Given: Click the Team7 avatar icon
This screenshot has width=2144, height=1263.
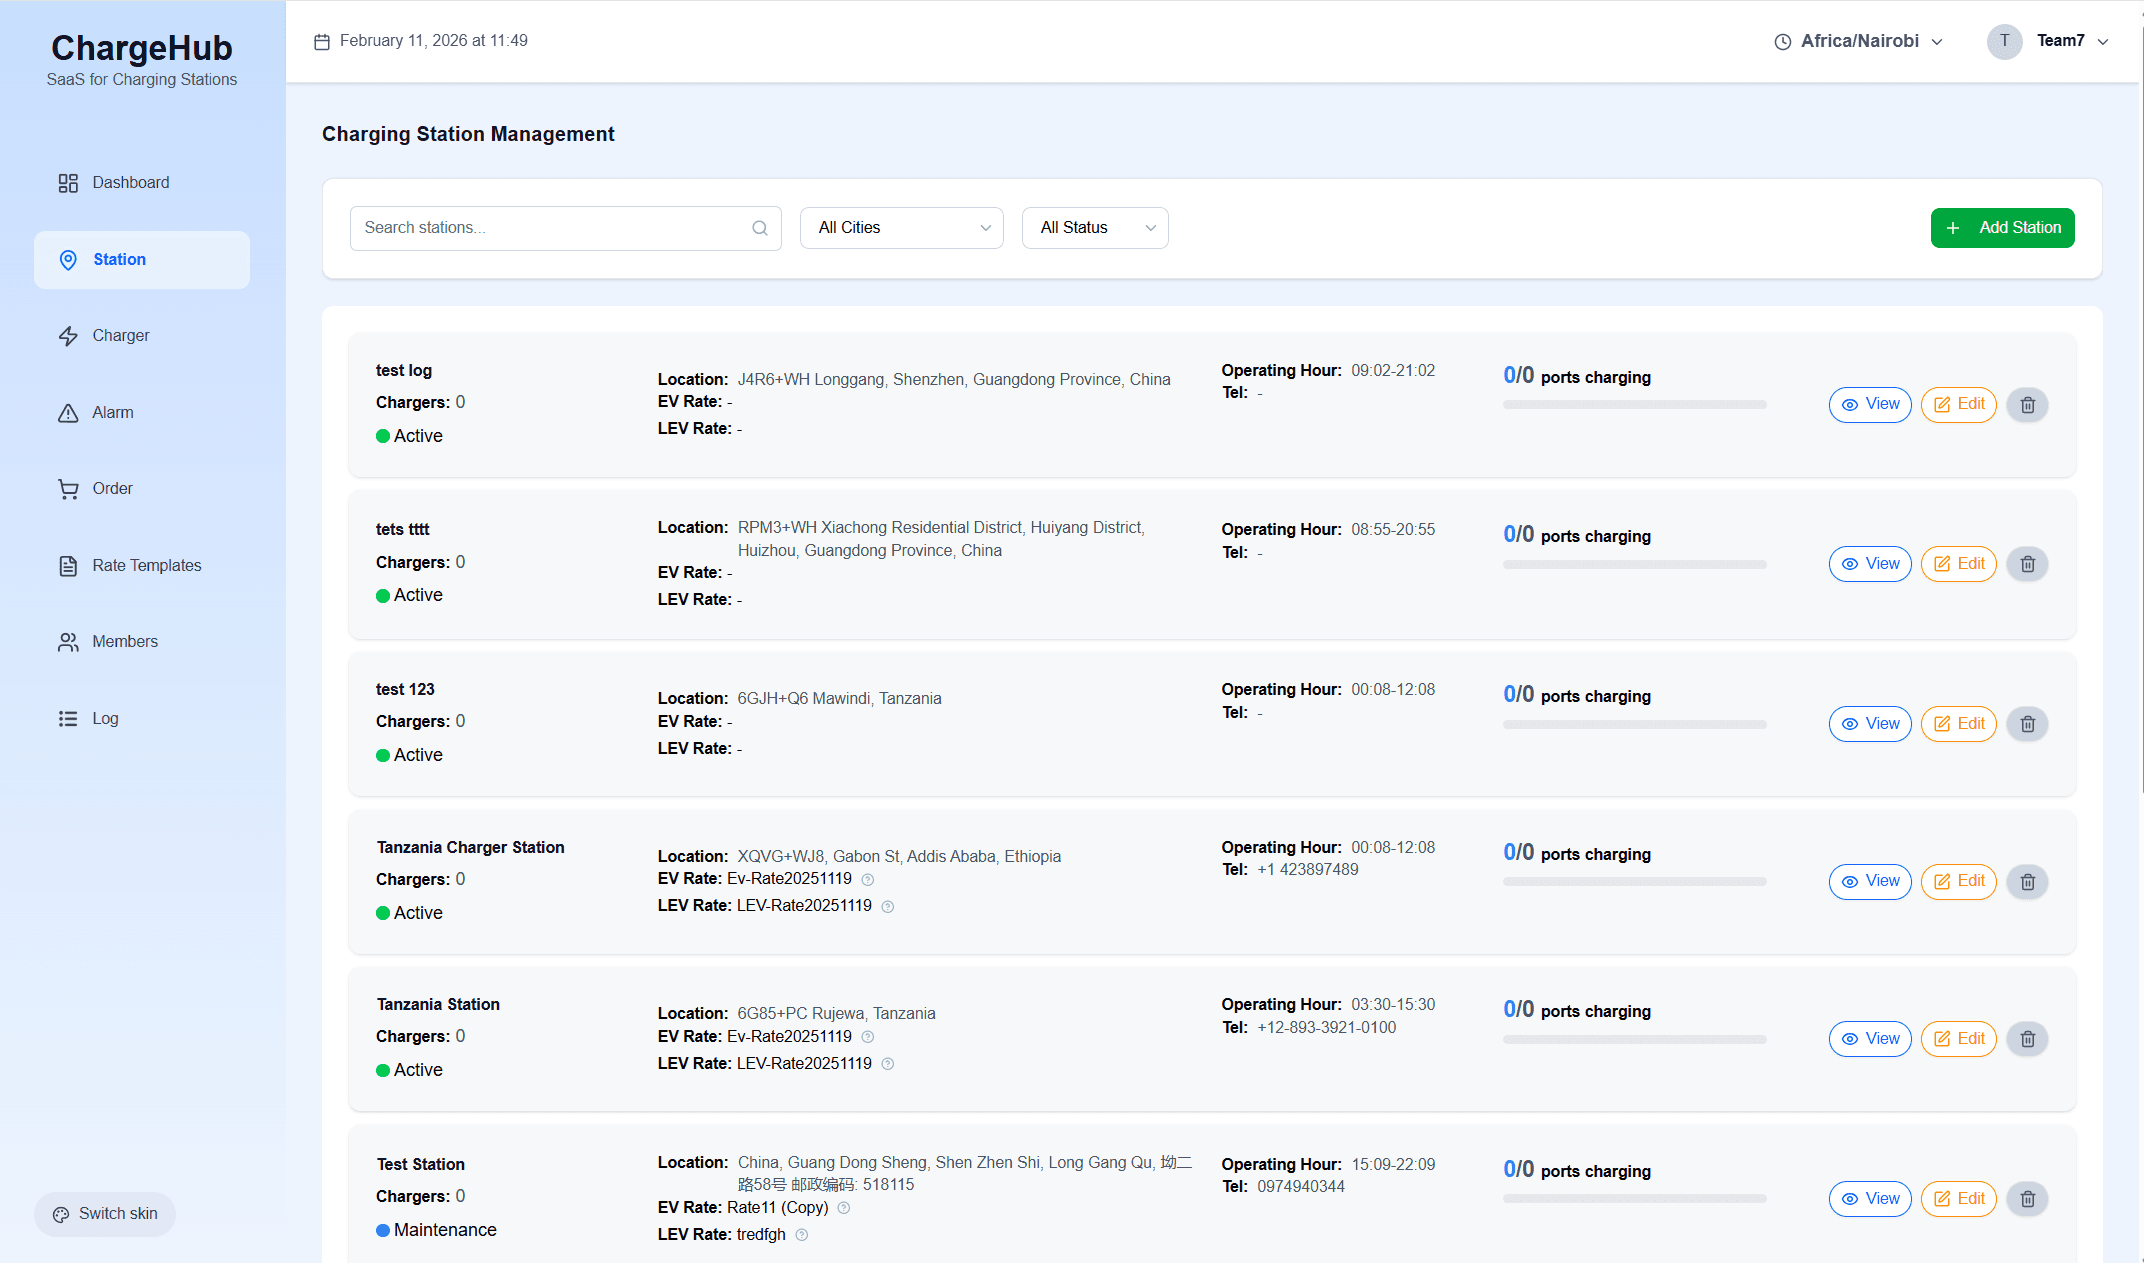Looking at the screenshot, I should (x=2004, y=41).
